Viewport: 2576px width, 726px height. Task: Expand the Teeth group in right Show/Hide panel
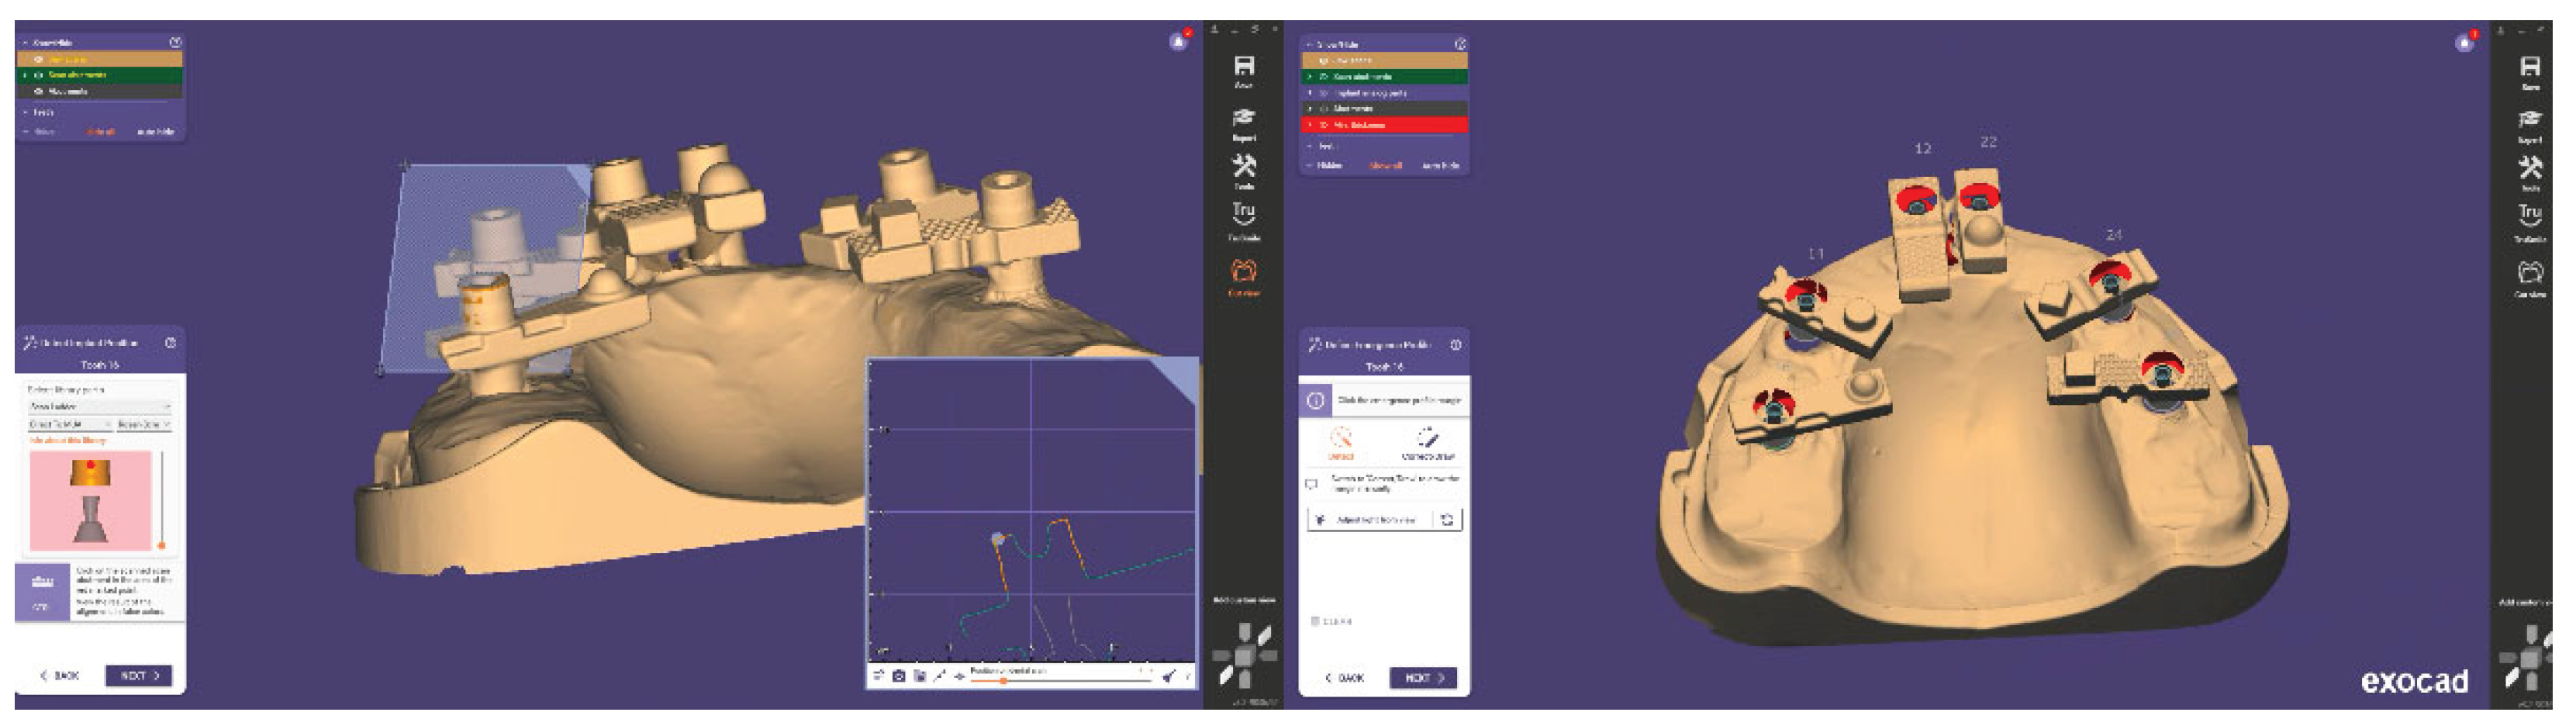pyautogui.click(x=1310, y=146)
